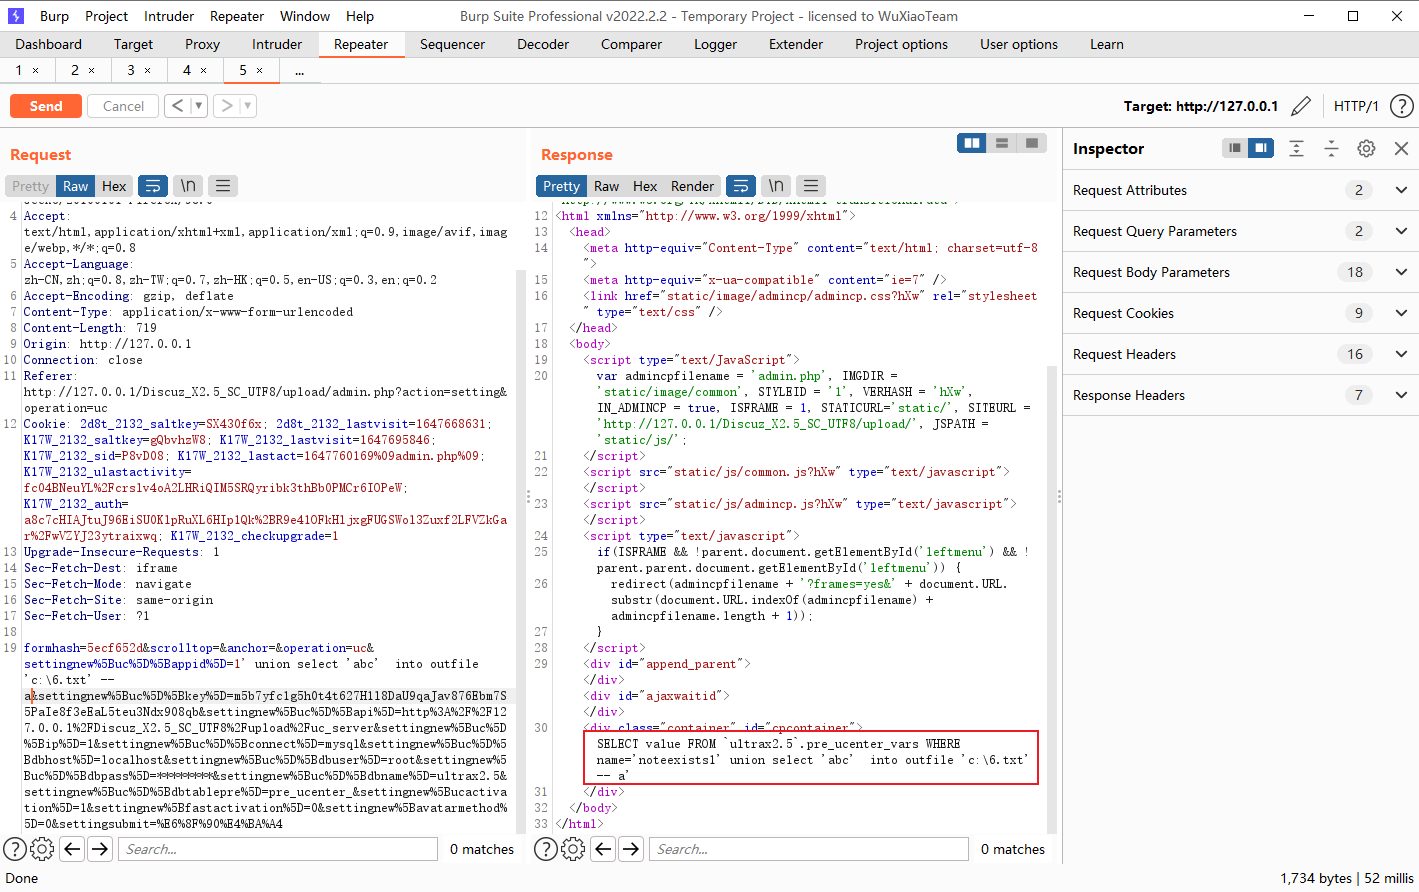Screen dimensions: 1419x892
Task: Switch Response view to Hex
Action: pos(645,186)
